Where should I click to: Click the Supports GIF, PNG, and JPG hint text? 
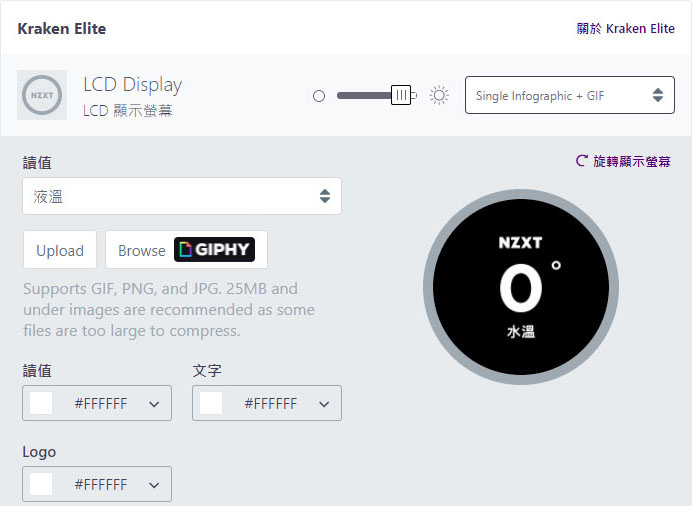pyautogui.click(x=169, y=310)
